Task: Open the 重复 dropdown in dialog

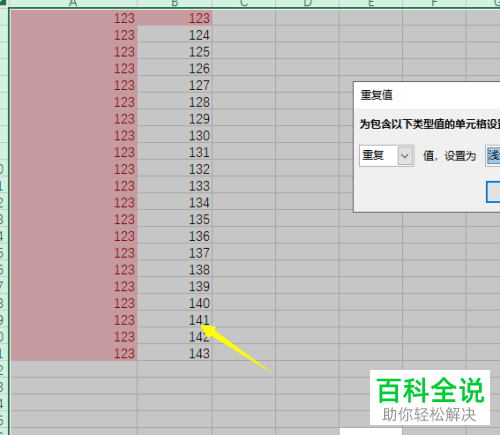Action: (x=387, y=155)
